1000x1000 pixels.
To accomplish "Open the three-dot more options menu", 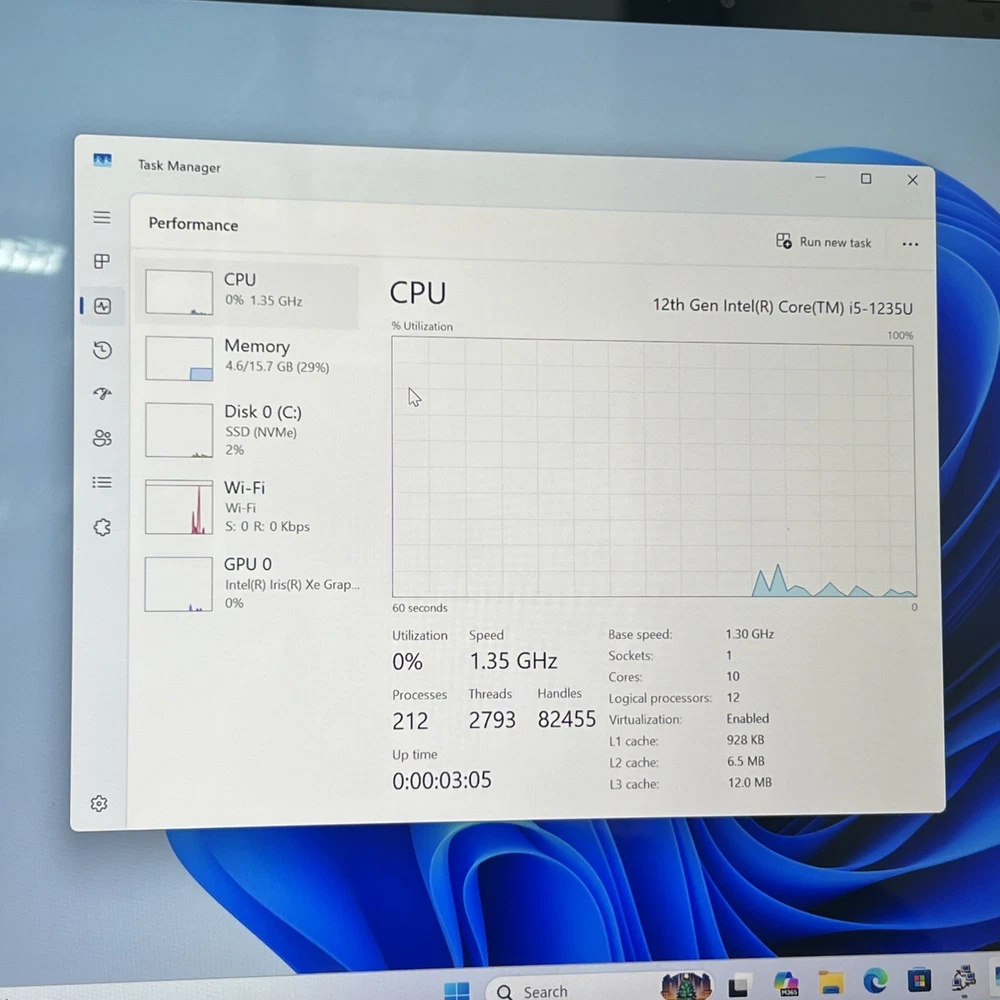I will [909, 244].
